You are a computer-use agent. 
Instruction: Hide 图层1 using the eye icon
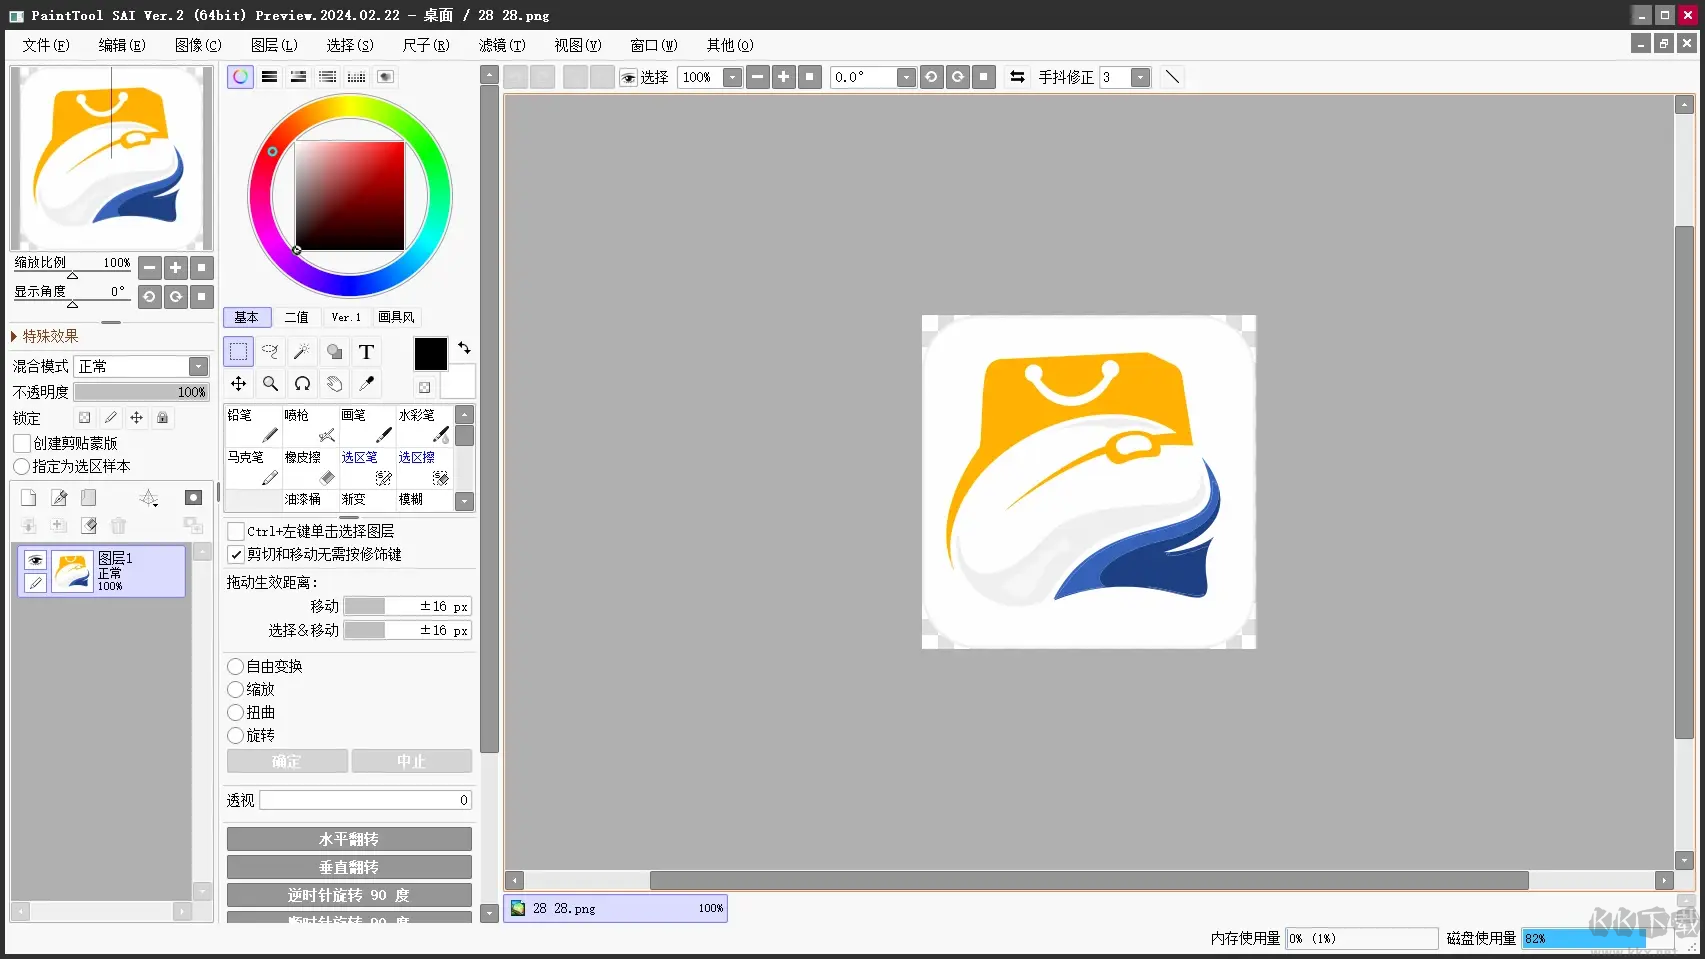pyautogui.click(x=36, y=560)
